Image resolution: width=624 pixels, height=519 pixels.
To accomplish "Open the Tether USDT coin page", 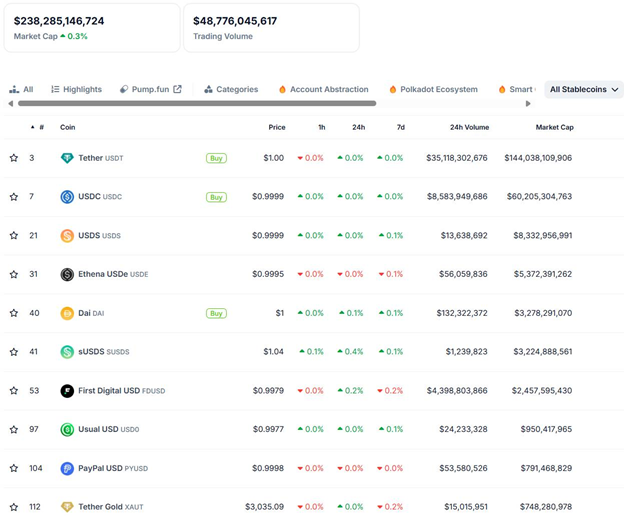I will pos(101,158).
